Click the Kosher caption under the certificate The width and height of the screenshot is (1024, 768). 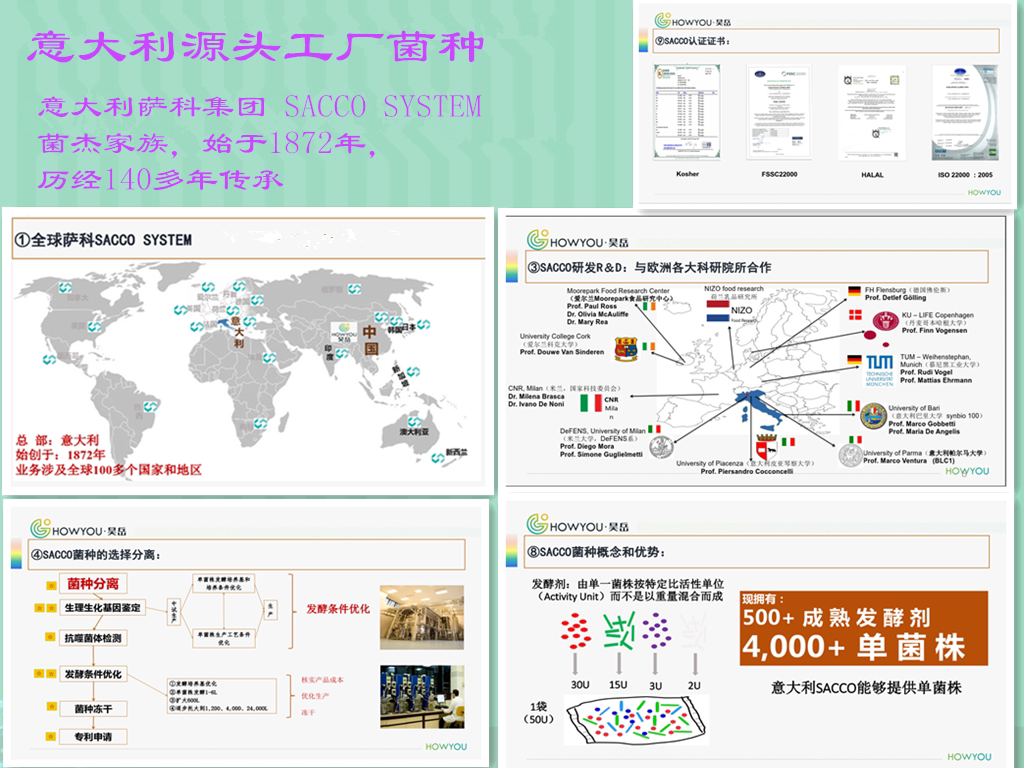coord(687,174)
